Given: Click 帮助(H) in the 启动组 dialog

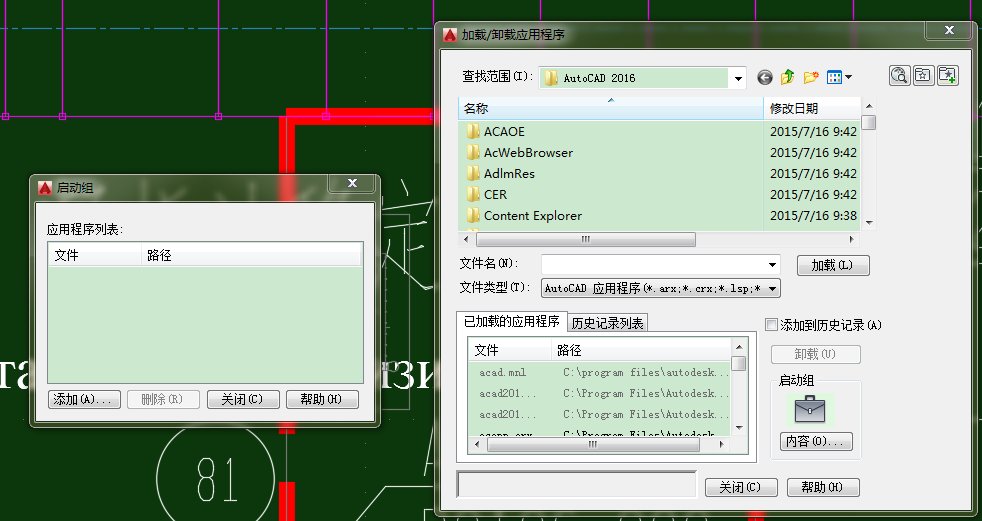Looking at the screenshot, I should pyautogui.click(x=322, y=400).
